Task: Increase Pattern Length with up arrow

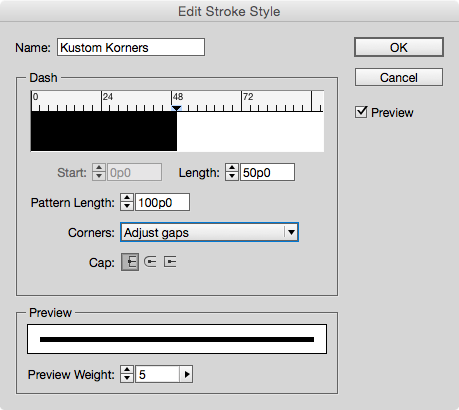Action: [127, 198]
